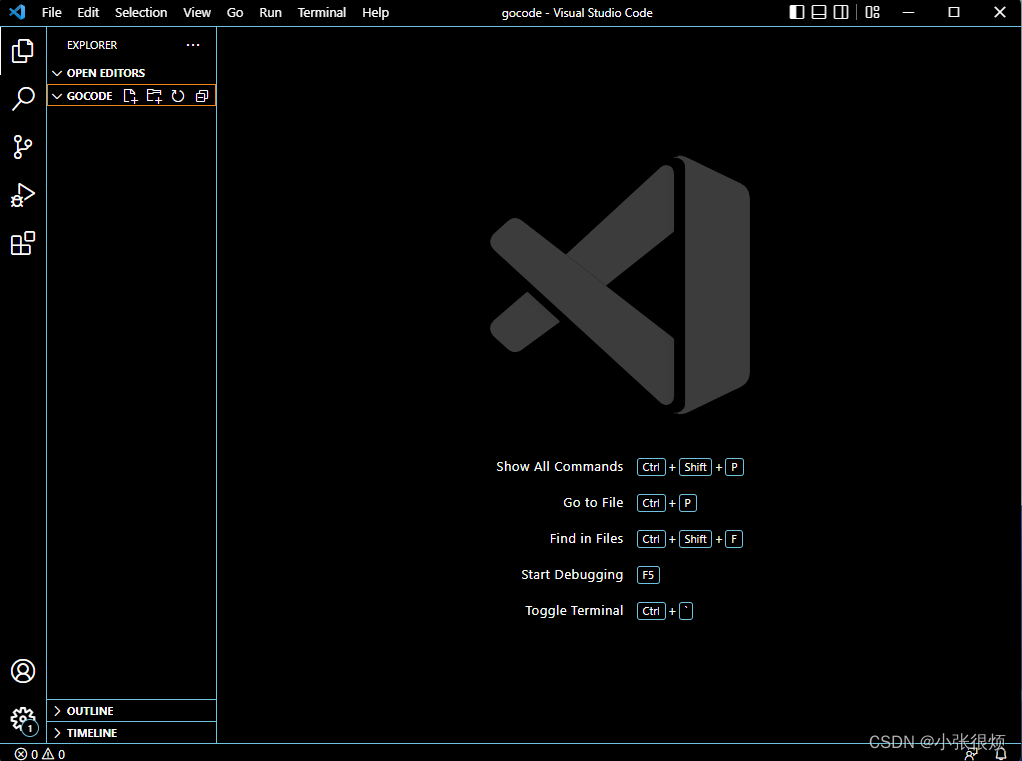This screenshot has height=761, width=1022.
Task: Open the Run menu
Action: [270, 12]
